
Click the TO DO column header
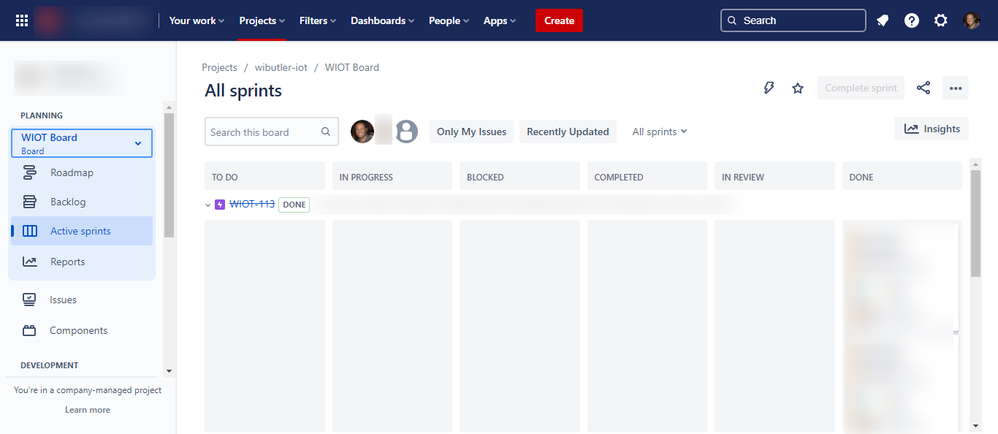265,177
